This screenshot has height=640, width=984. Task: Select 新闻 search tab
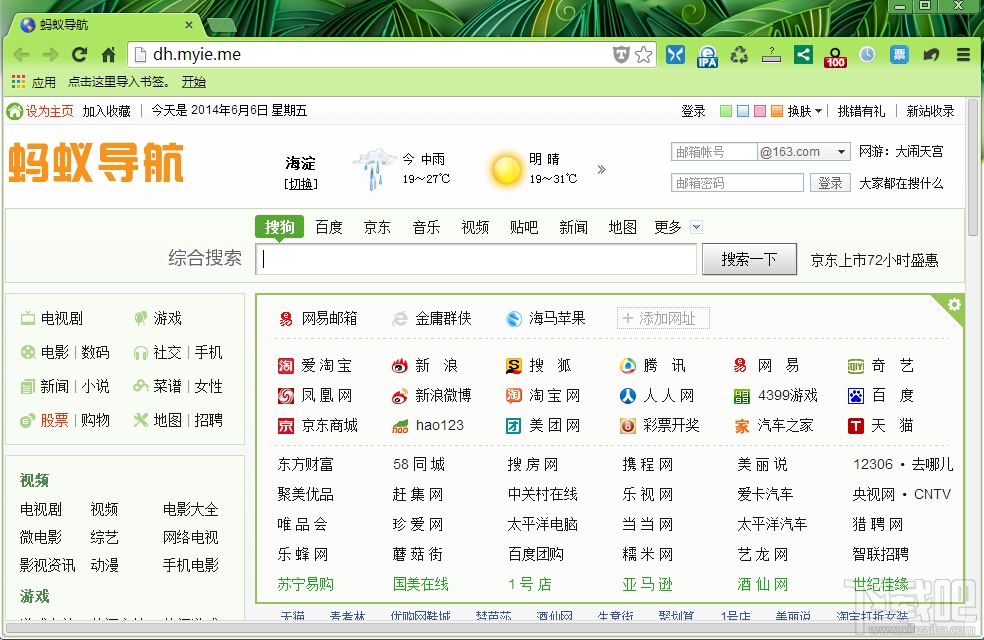pos(574,227)
